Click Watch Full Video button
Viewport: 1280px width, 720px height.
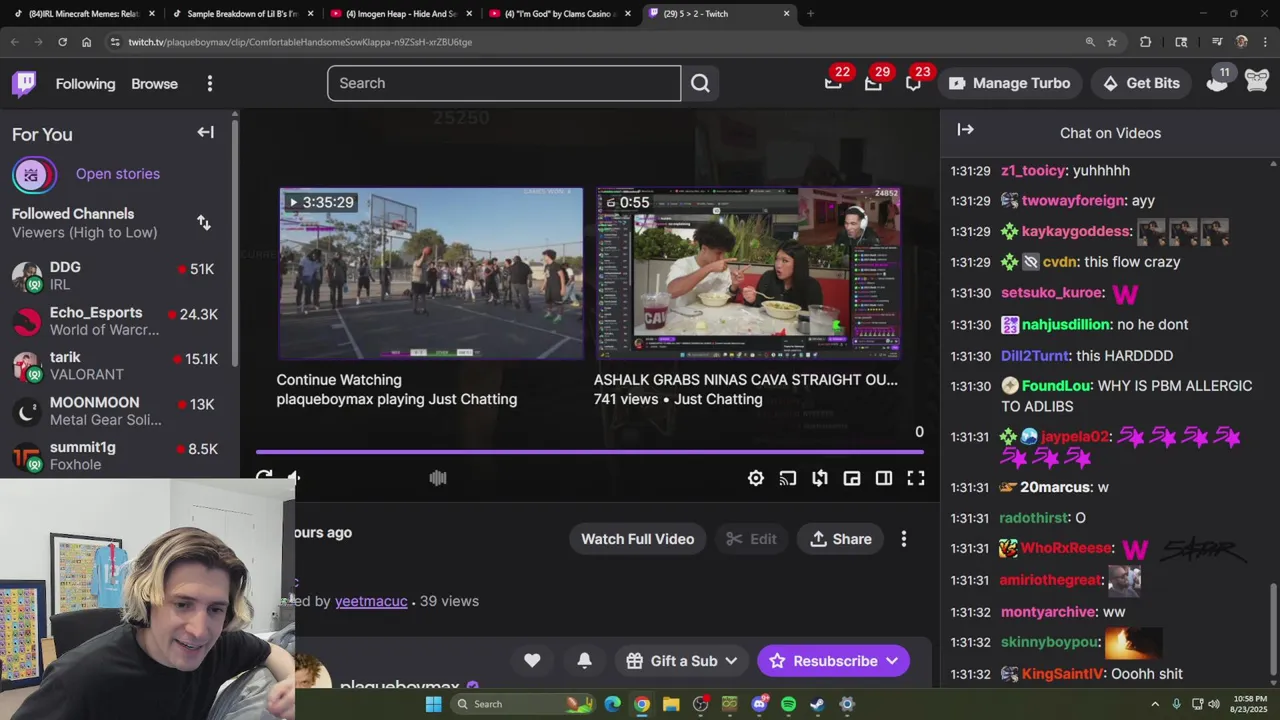637,539
